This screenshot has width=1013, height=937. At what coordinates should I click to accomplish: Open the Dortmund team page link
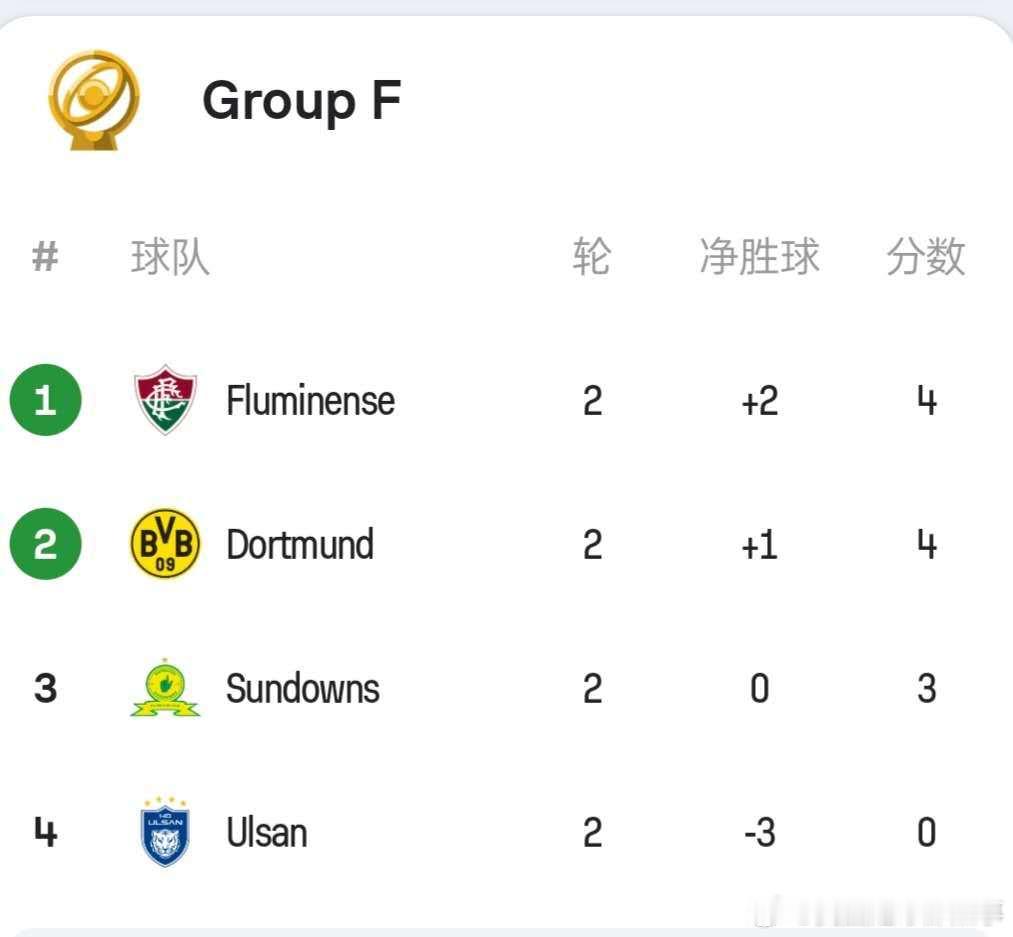(x=300, y=545)
